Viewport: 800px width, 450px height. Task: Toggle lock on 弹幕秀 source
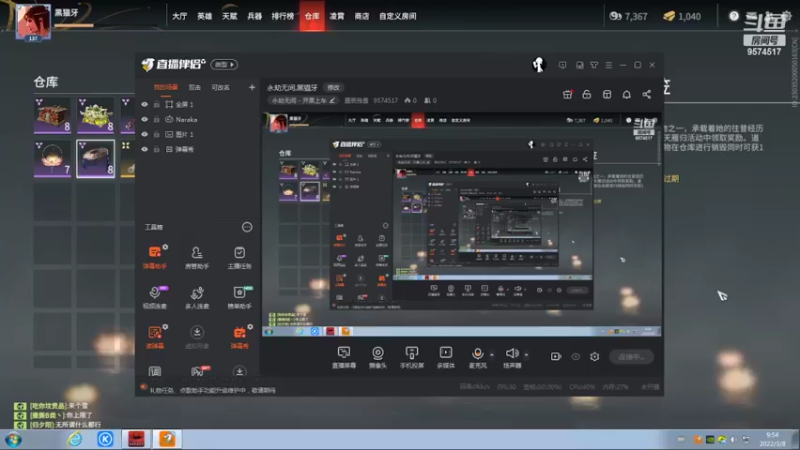(157, 149)
